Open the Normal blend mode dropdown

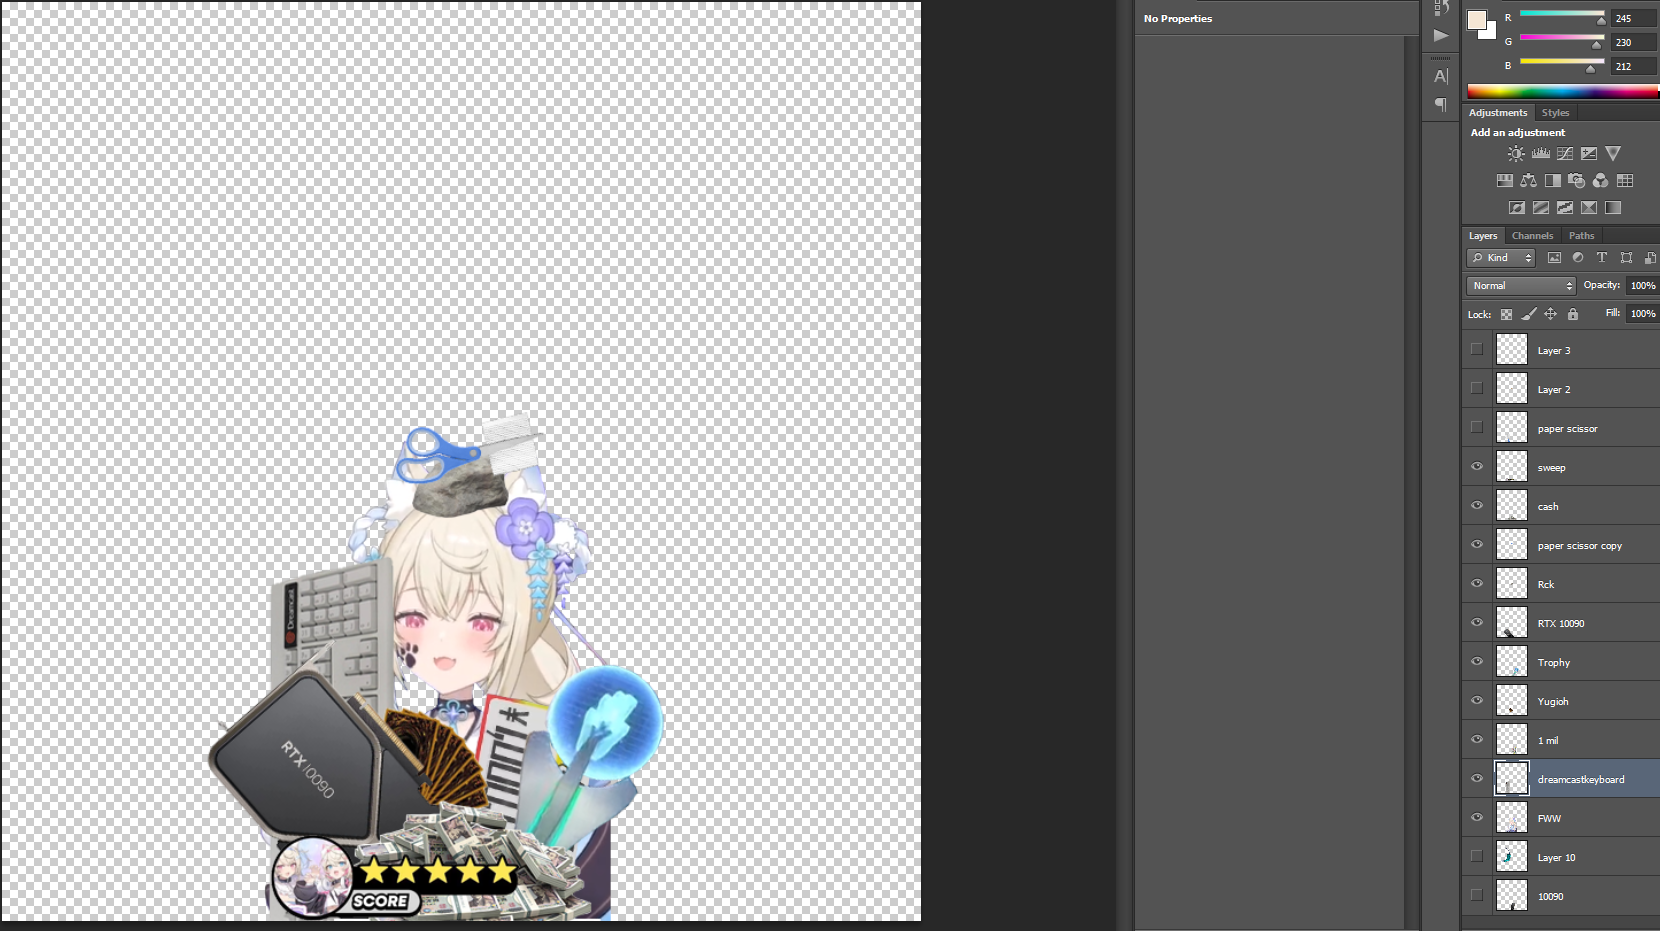1521,286
